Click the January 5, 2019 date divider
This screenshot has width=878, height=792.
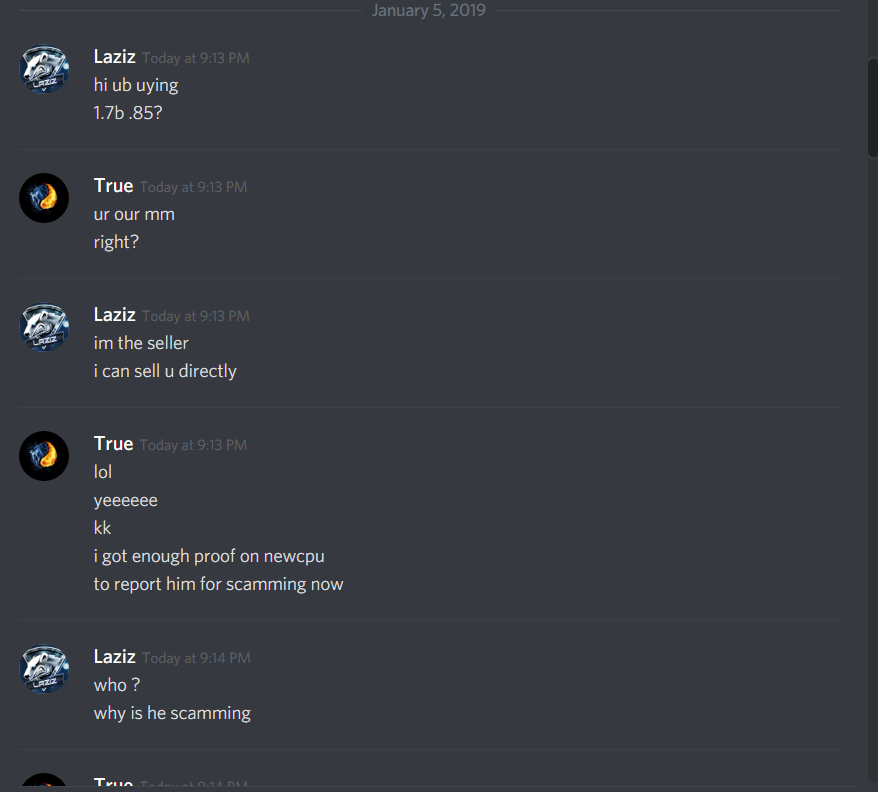(x=429, y=10)
